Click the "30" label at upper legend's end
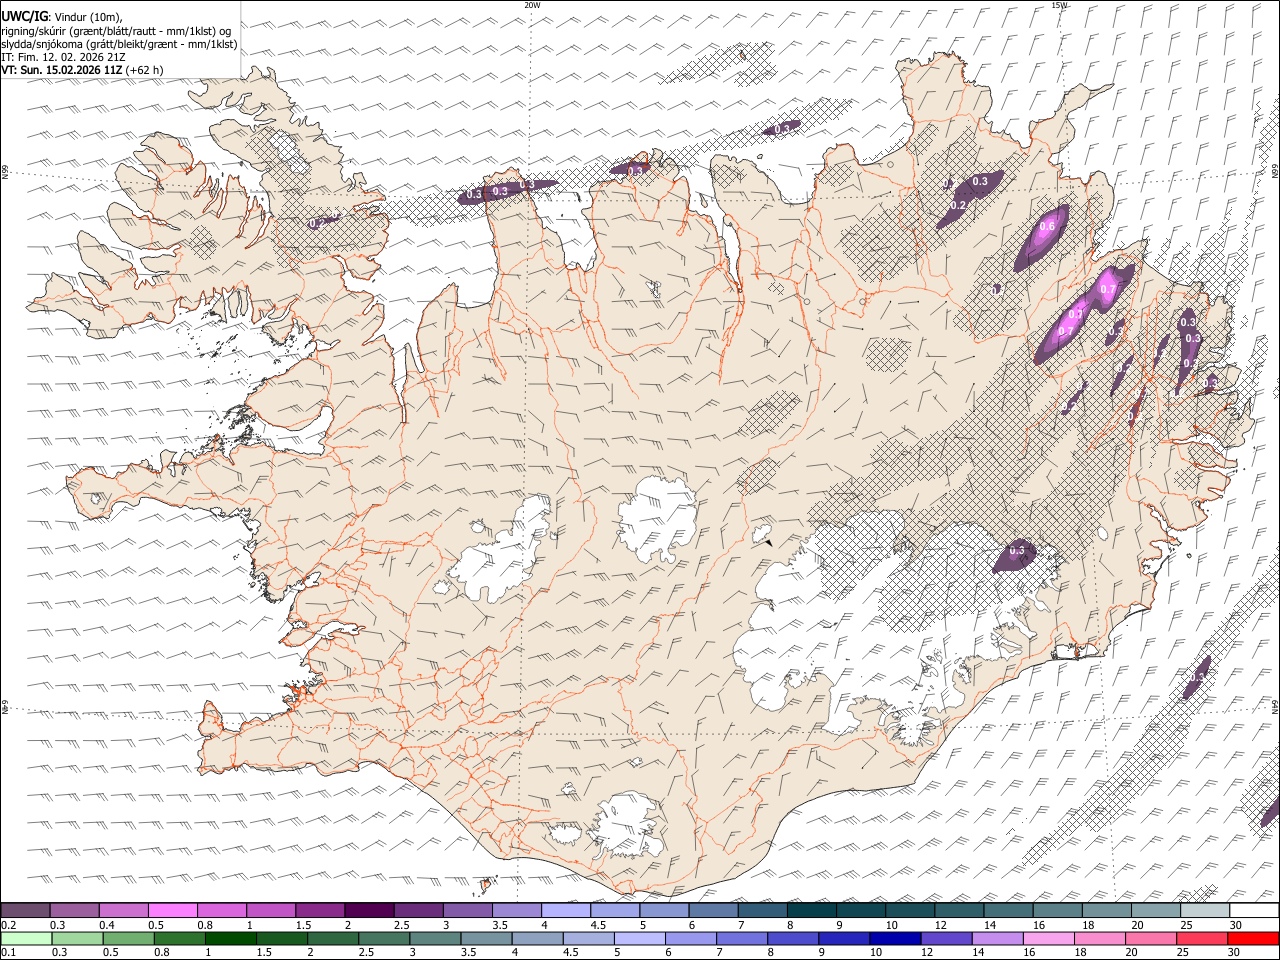Image resolution: width=1280 pixels, height=960 pixels. pyautogui.click(x=1236, y=925)
